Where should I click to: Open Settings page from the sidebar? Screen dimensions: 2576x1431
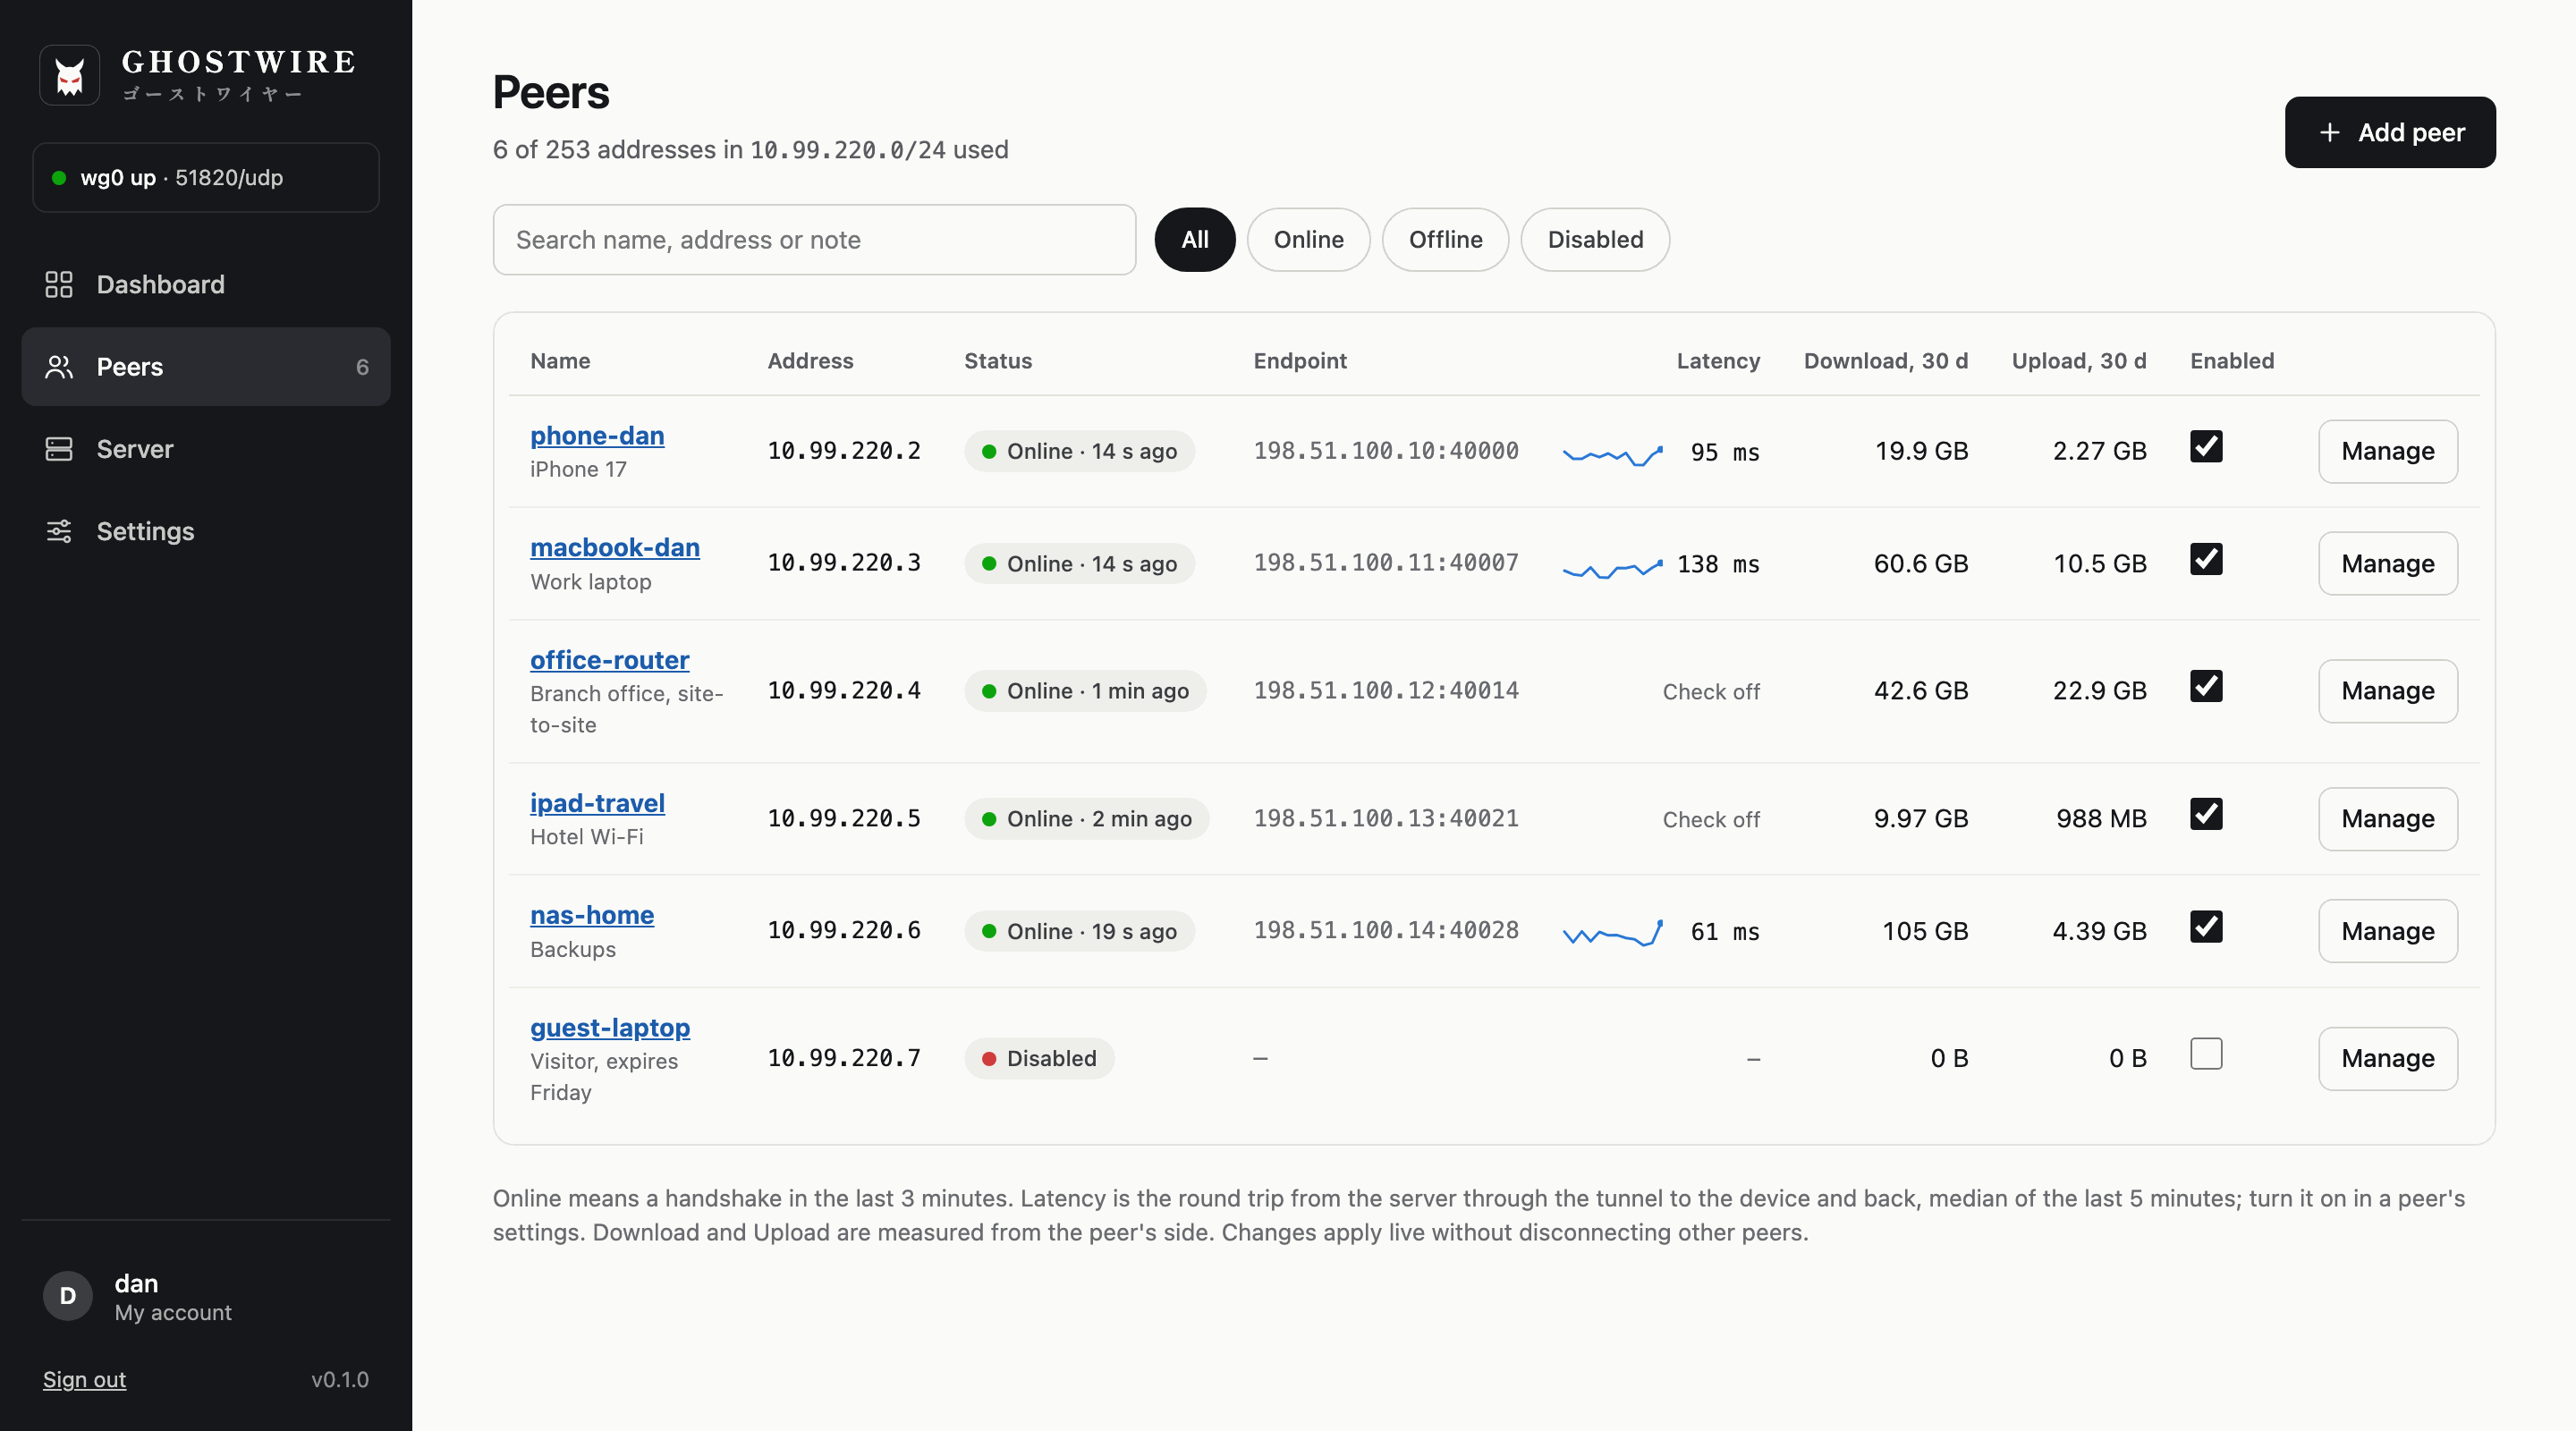click(x=206, y=531)
